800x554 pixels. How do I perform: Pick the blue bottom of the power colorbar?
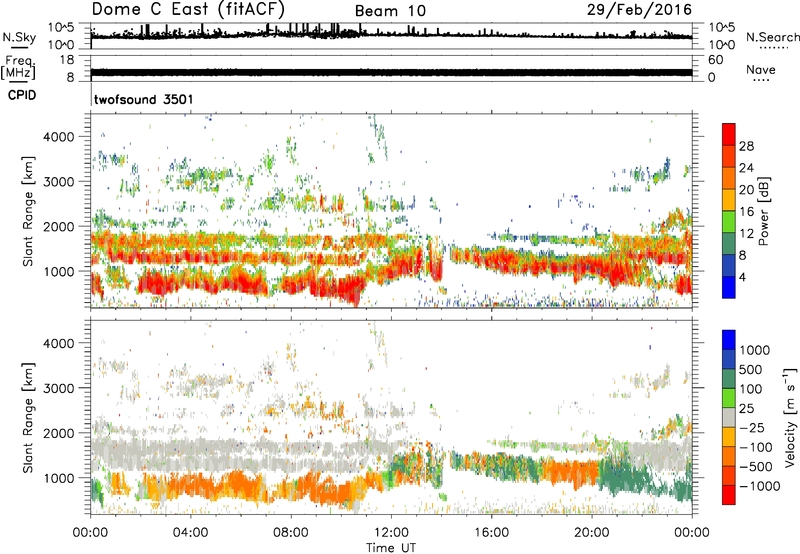pyautogui.click(x=729, y=287)
